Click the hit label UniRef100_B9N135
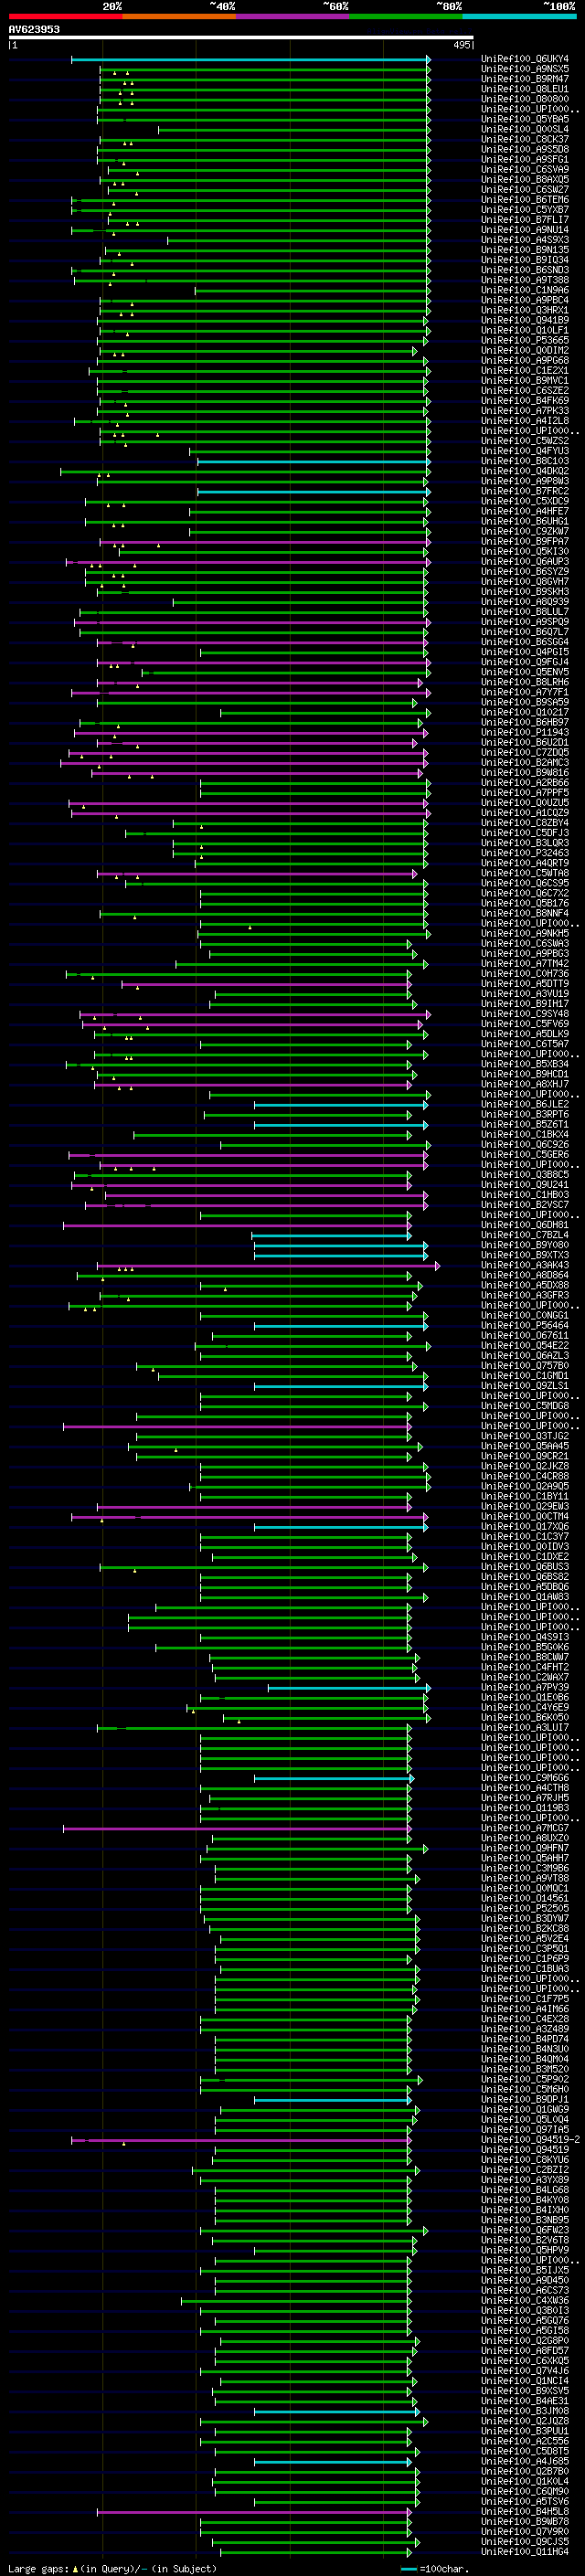585x2576 pixels. point(525,250)
